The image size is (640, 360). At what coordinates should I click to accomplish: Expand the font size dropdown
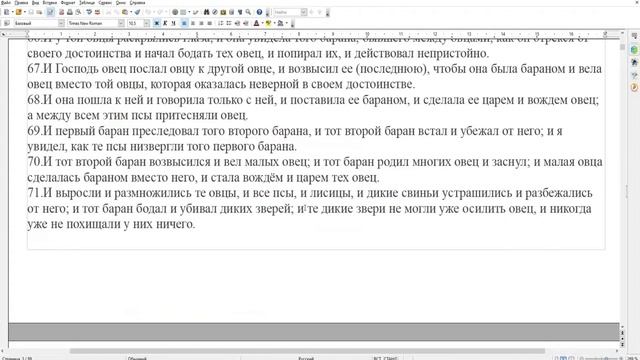point(147,23)
